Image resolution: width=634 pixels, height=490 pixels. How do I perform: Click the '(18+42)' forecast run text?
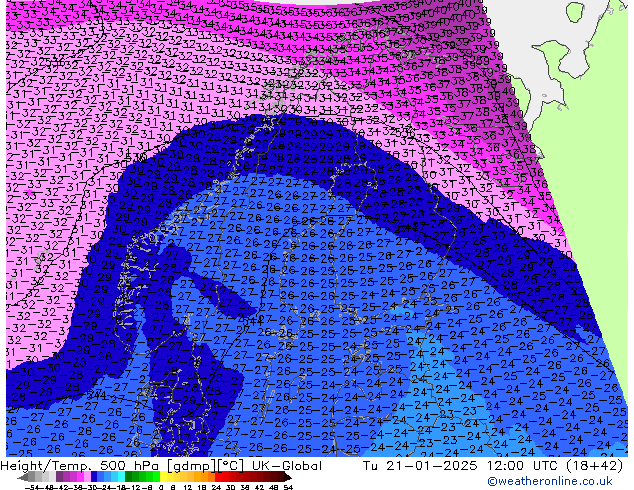[594, 466]
